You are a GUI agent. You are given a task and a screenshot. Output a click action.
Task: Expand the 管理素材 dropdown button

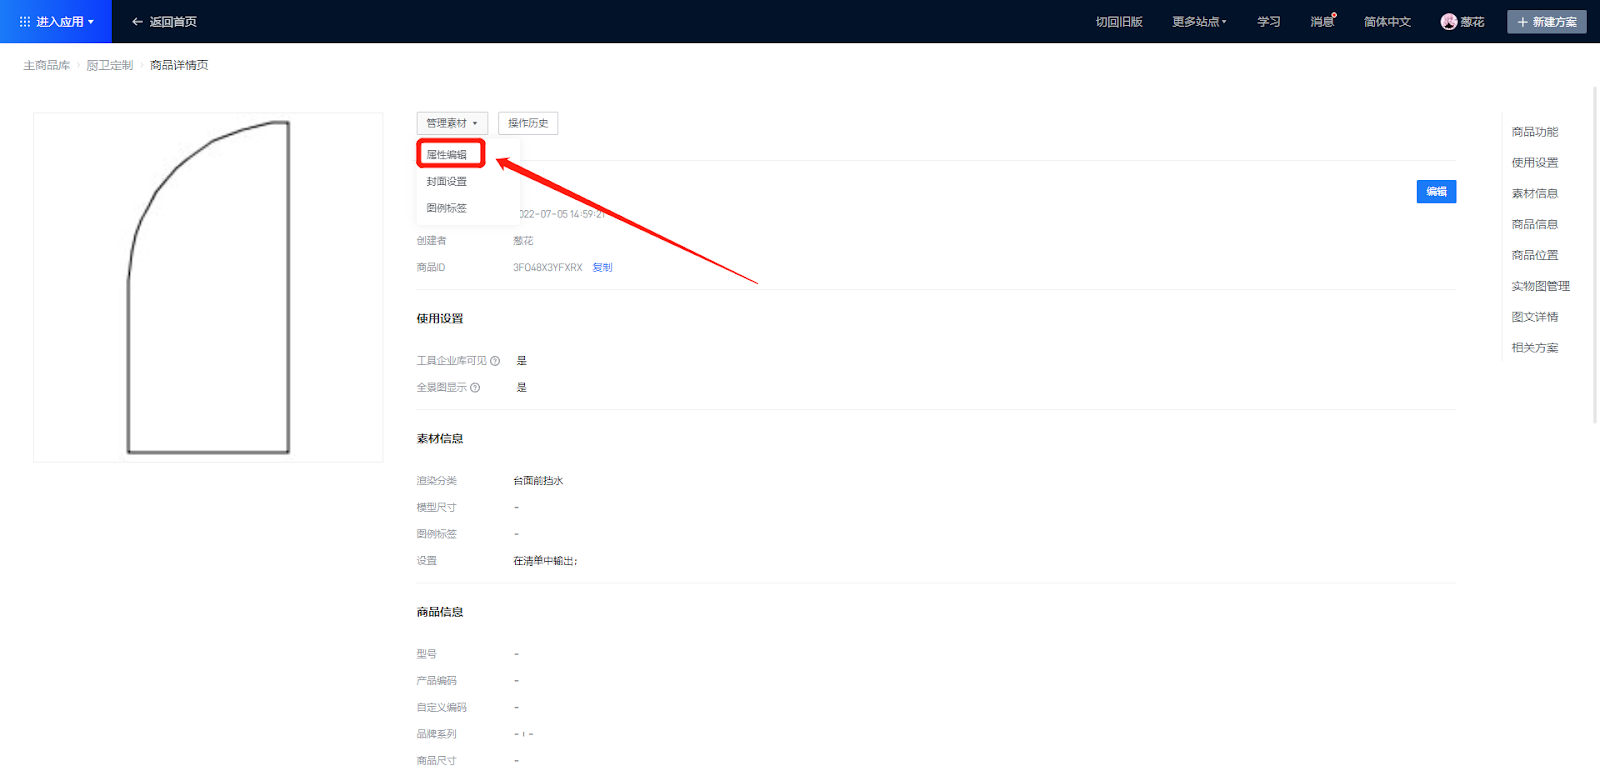point(452,123)
